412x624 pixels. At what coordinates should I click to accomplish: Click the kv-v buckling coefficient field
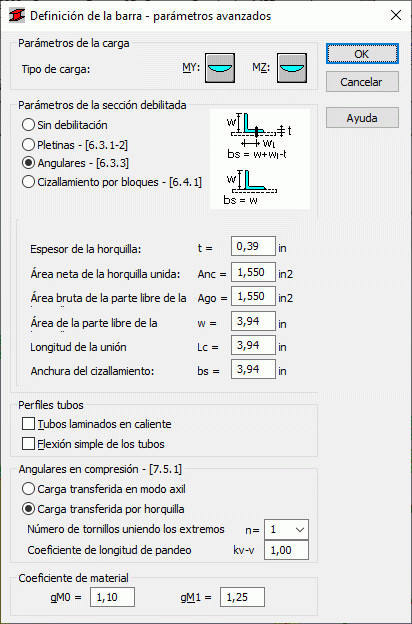point(286,550)
